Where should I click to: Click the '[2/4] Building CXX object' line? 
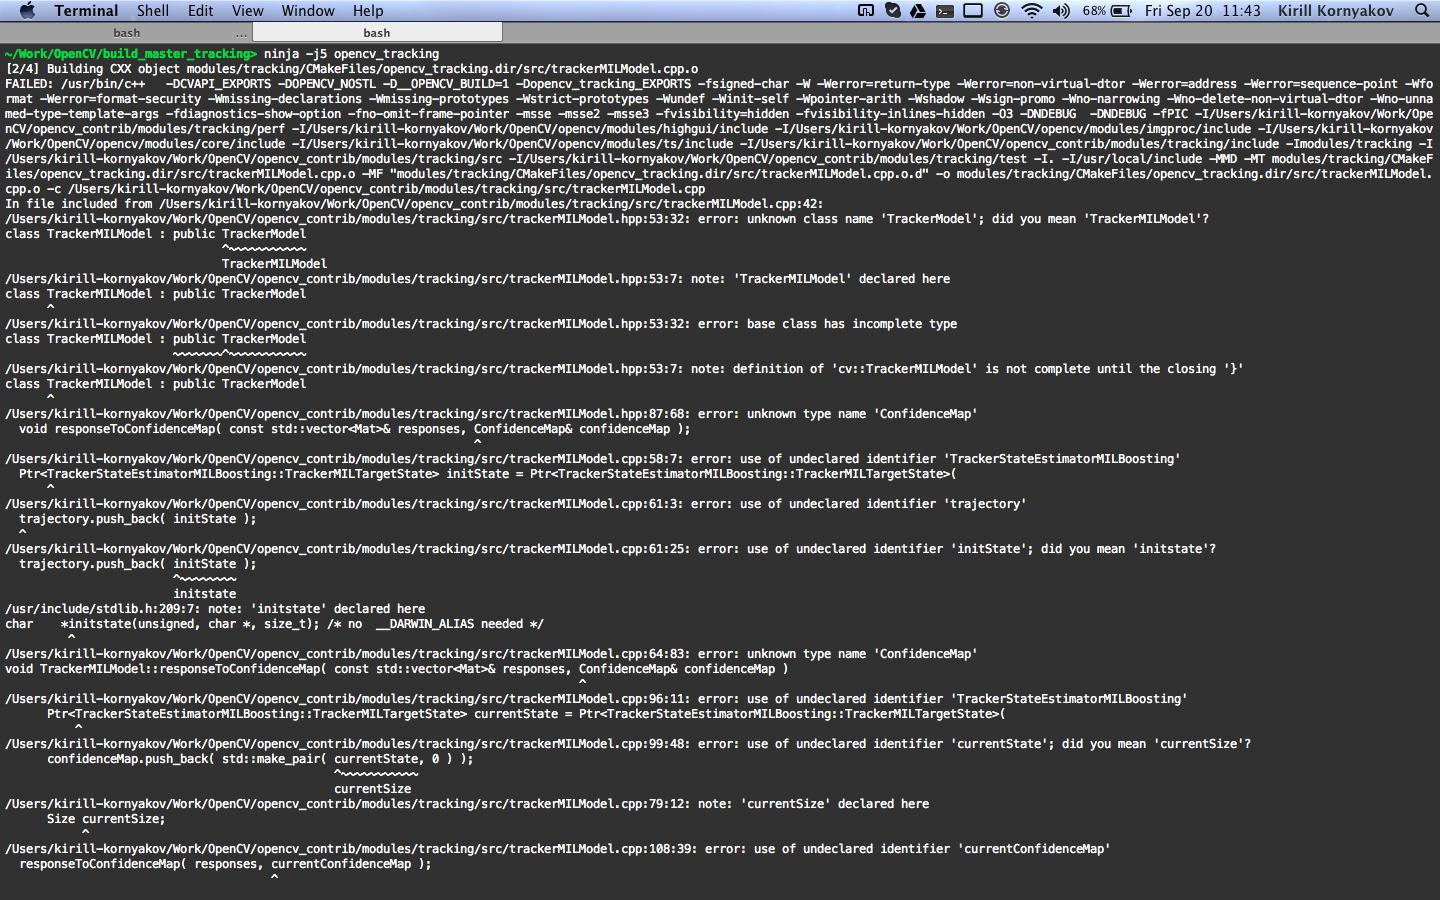point(352,69)
